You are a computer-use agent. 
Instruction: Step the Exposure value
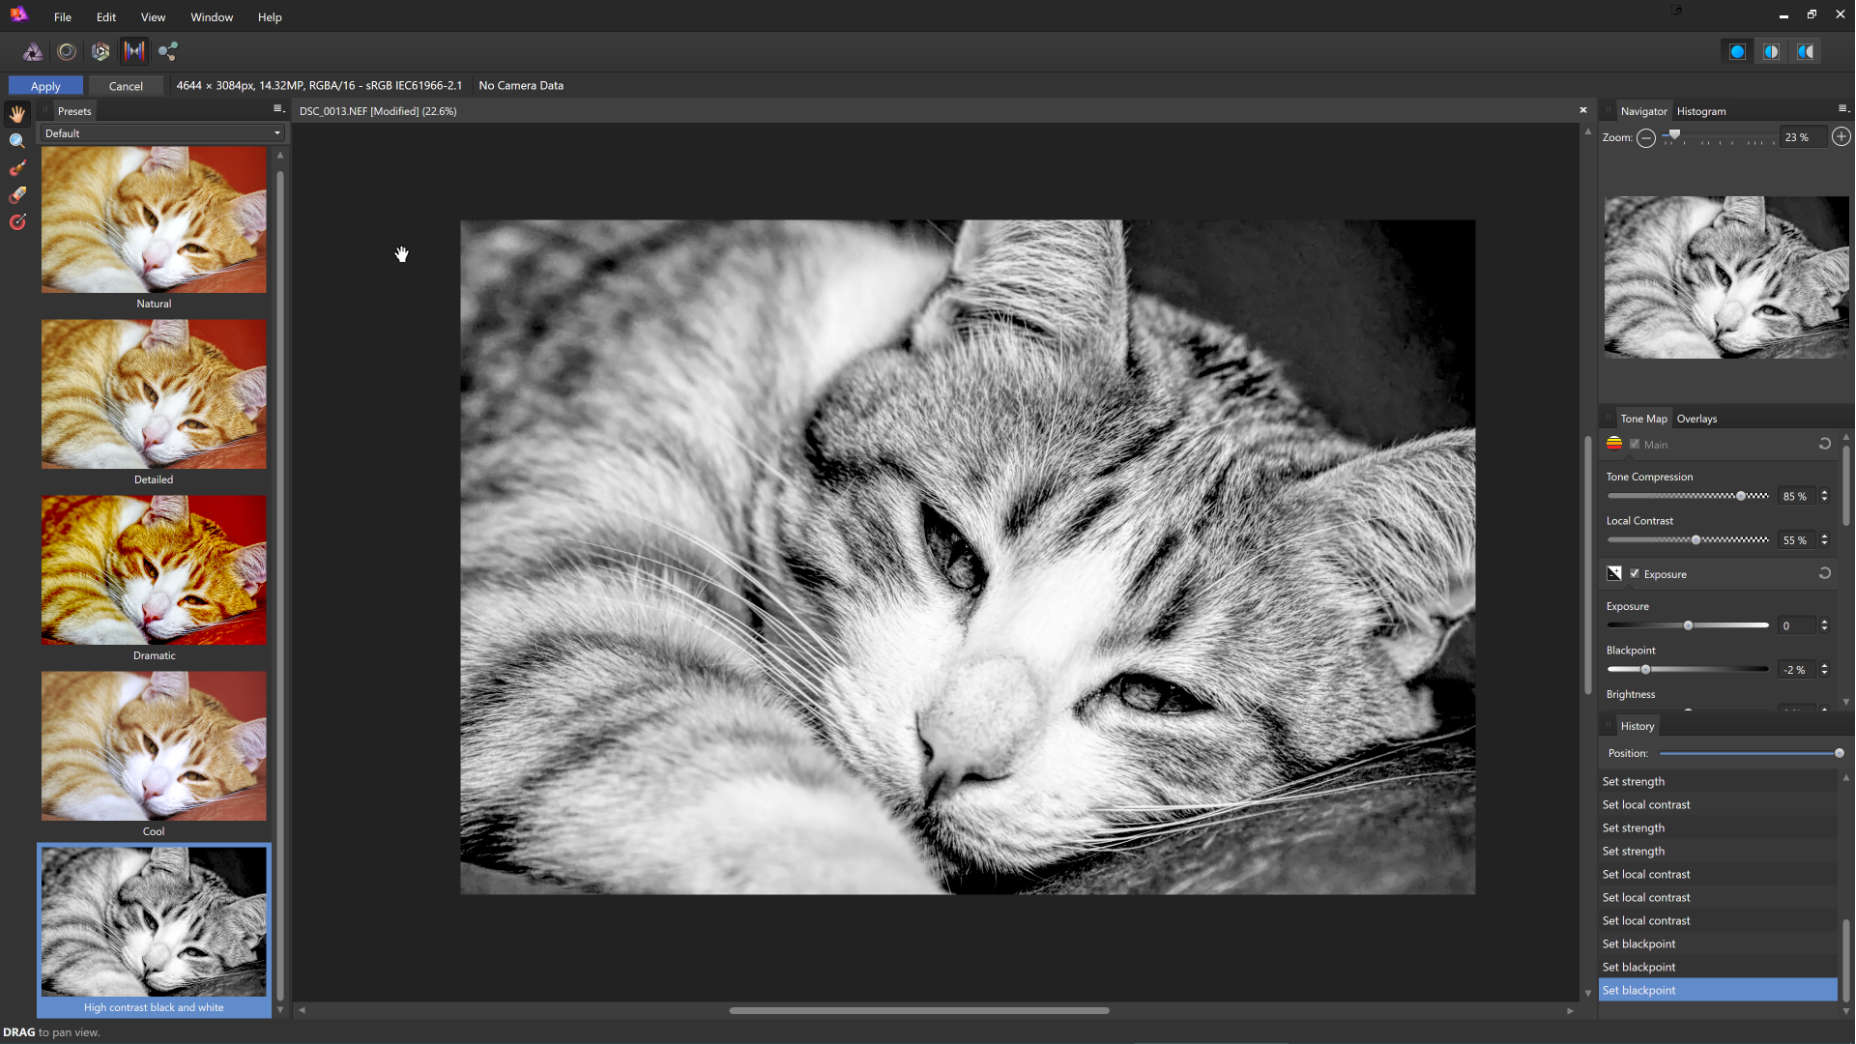(1824, 626)
